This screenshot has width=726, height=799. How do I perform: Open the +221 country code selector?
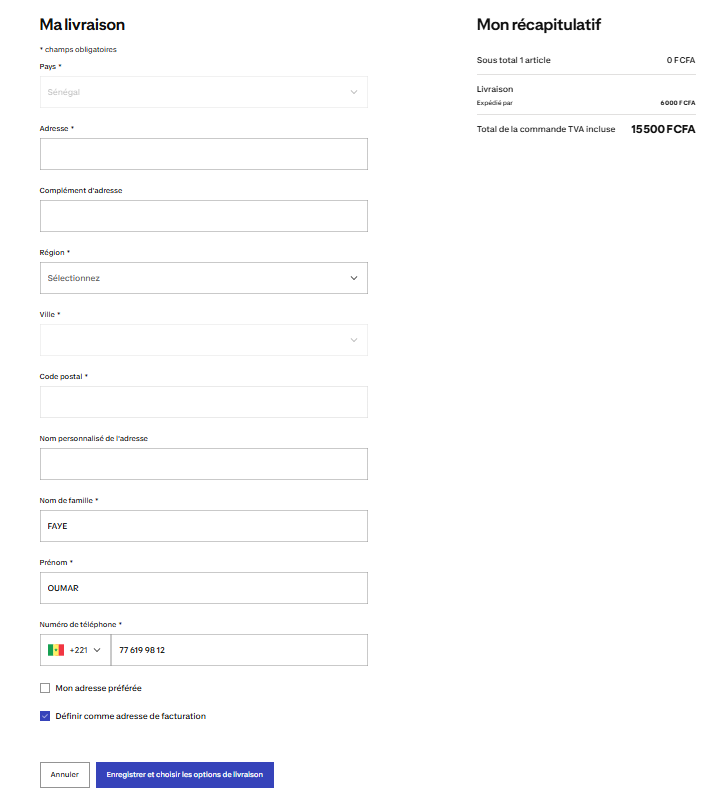[x=75, y=650]
